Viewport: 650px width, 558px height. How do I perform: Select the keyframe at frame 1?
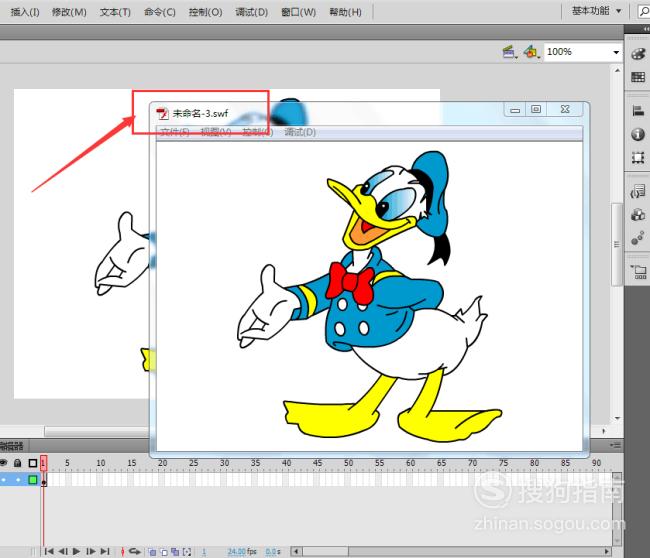(x=44, y=480)
